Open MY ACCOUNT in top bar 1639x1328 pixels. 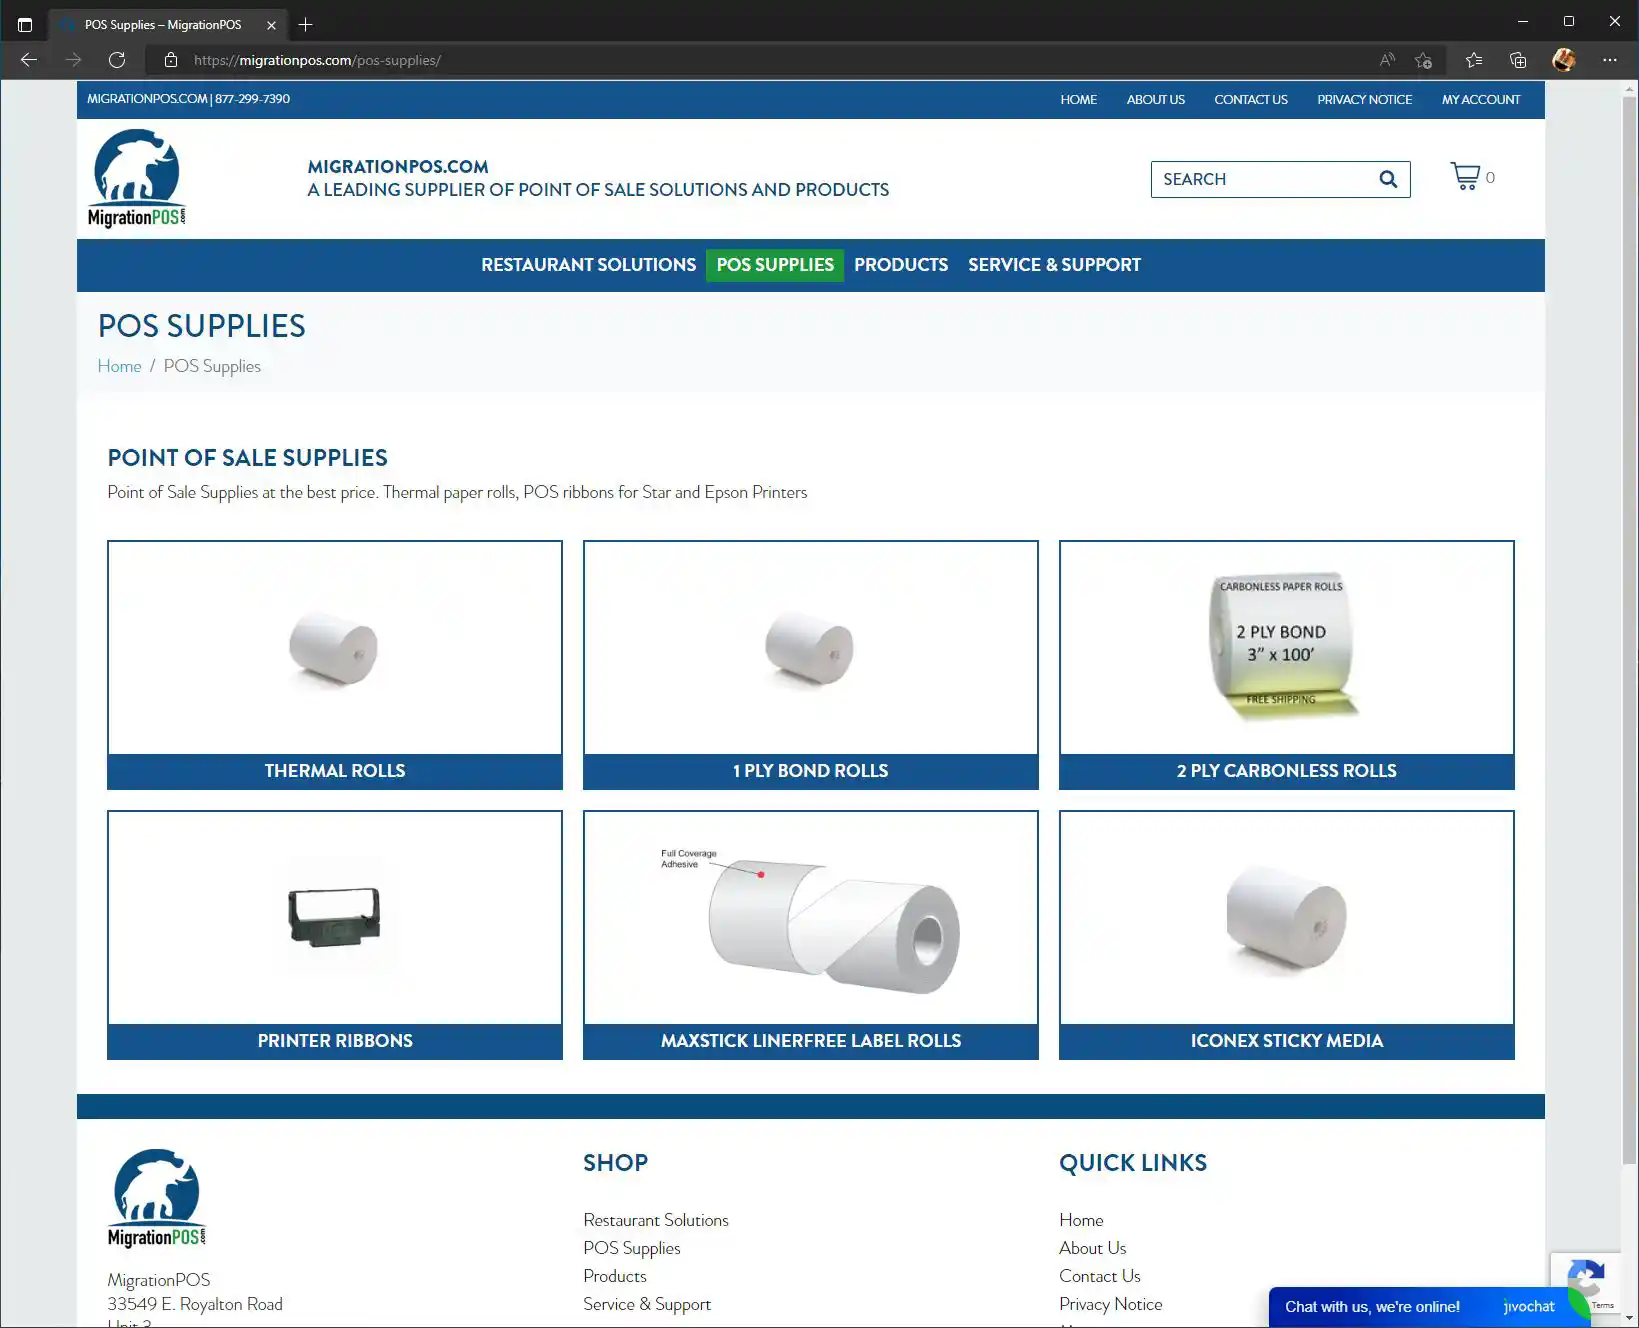click(1480, 100)
